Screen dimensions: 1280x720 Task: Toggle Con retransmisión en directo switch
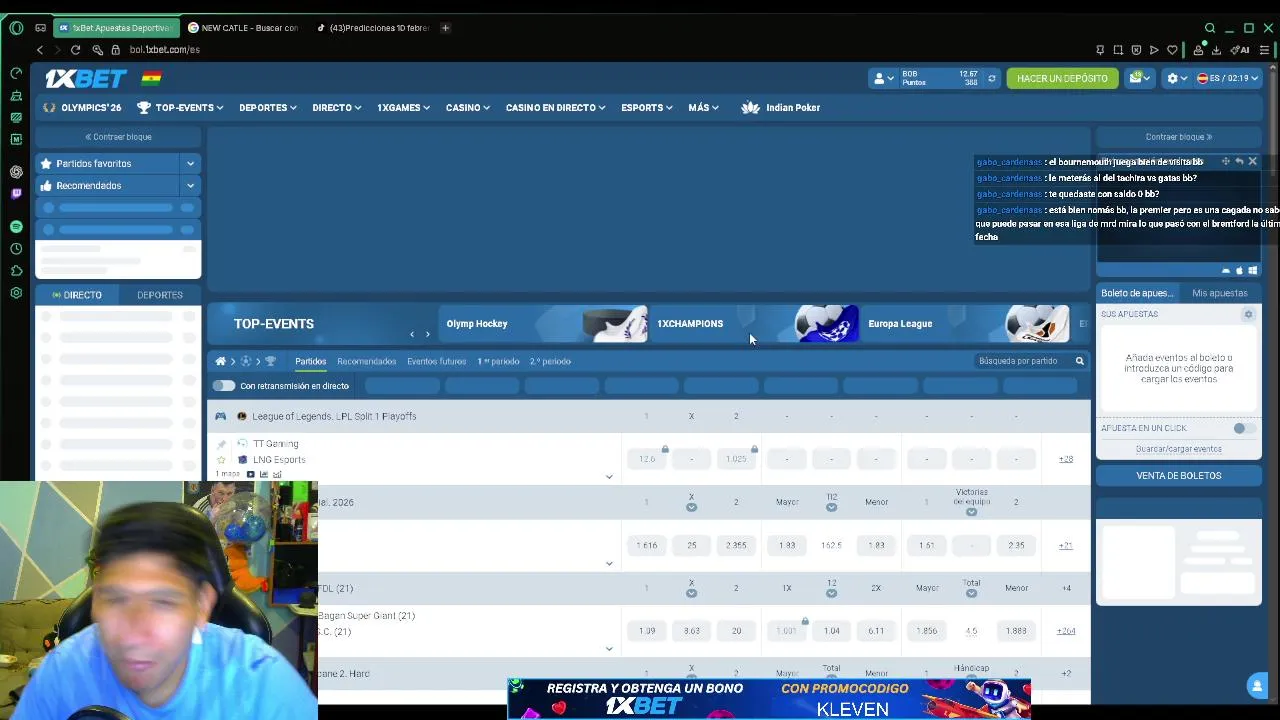(x=223, y=386)
